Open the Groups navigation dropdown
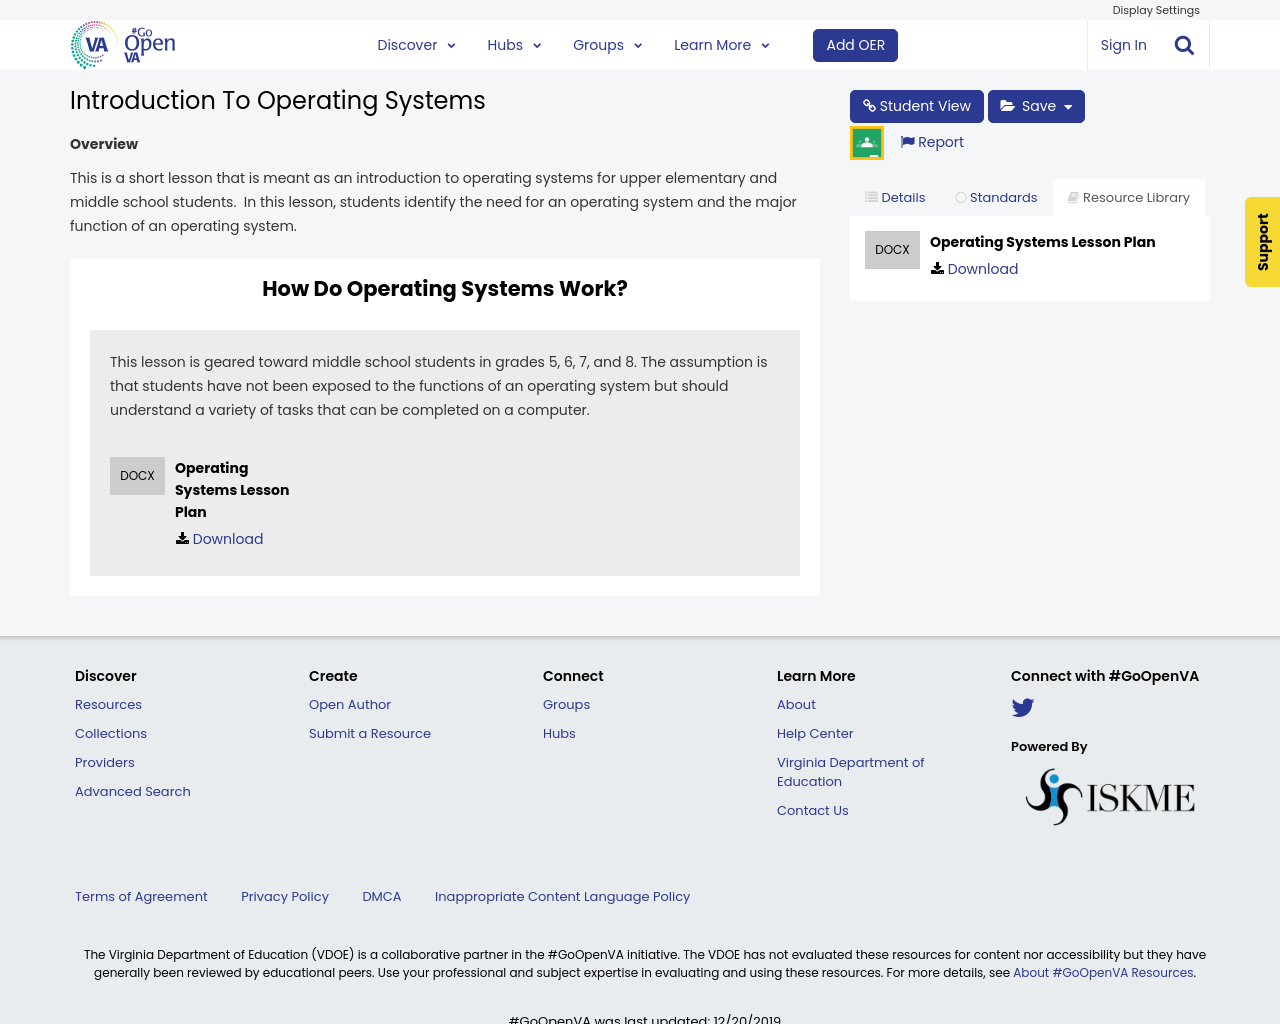The height and width of the screenshot is (1024, 1280). [x=607, y=45]
